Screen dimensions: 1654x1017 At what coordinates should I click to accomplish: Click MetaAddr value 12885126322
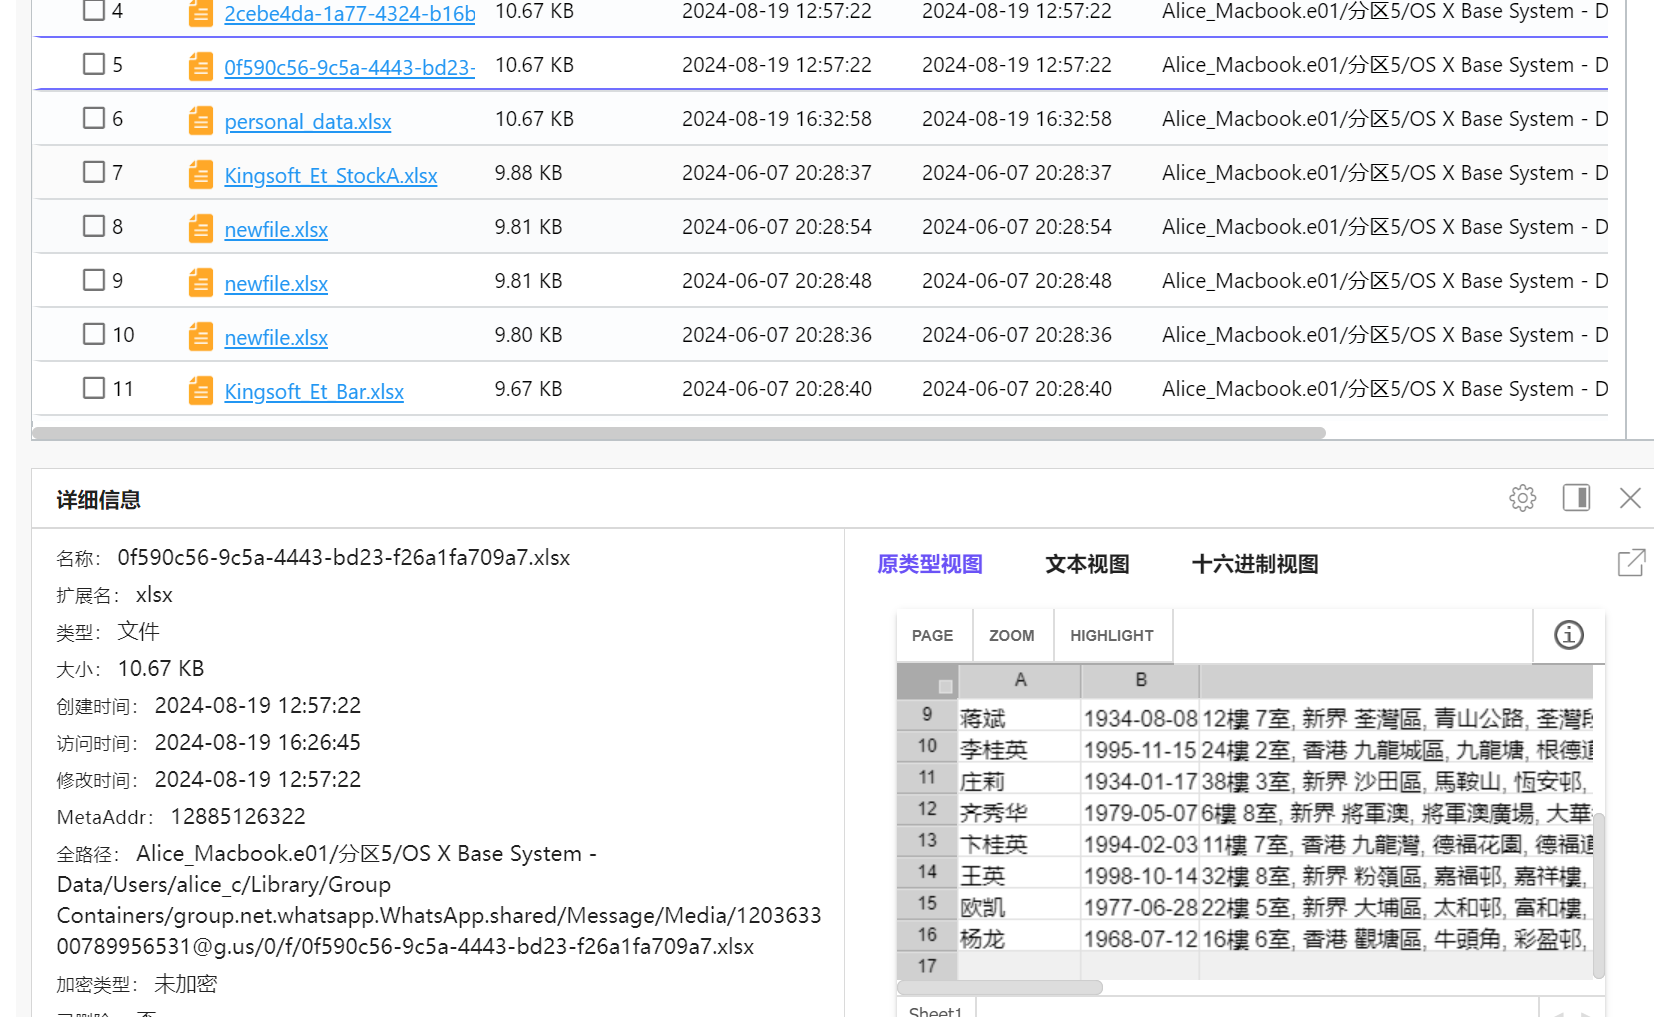click(x=238, y=817)
